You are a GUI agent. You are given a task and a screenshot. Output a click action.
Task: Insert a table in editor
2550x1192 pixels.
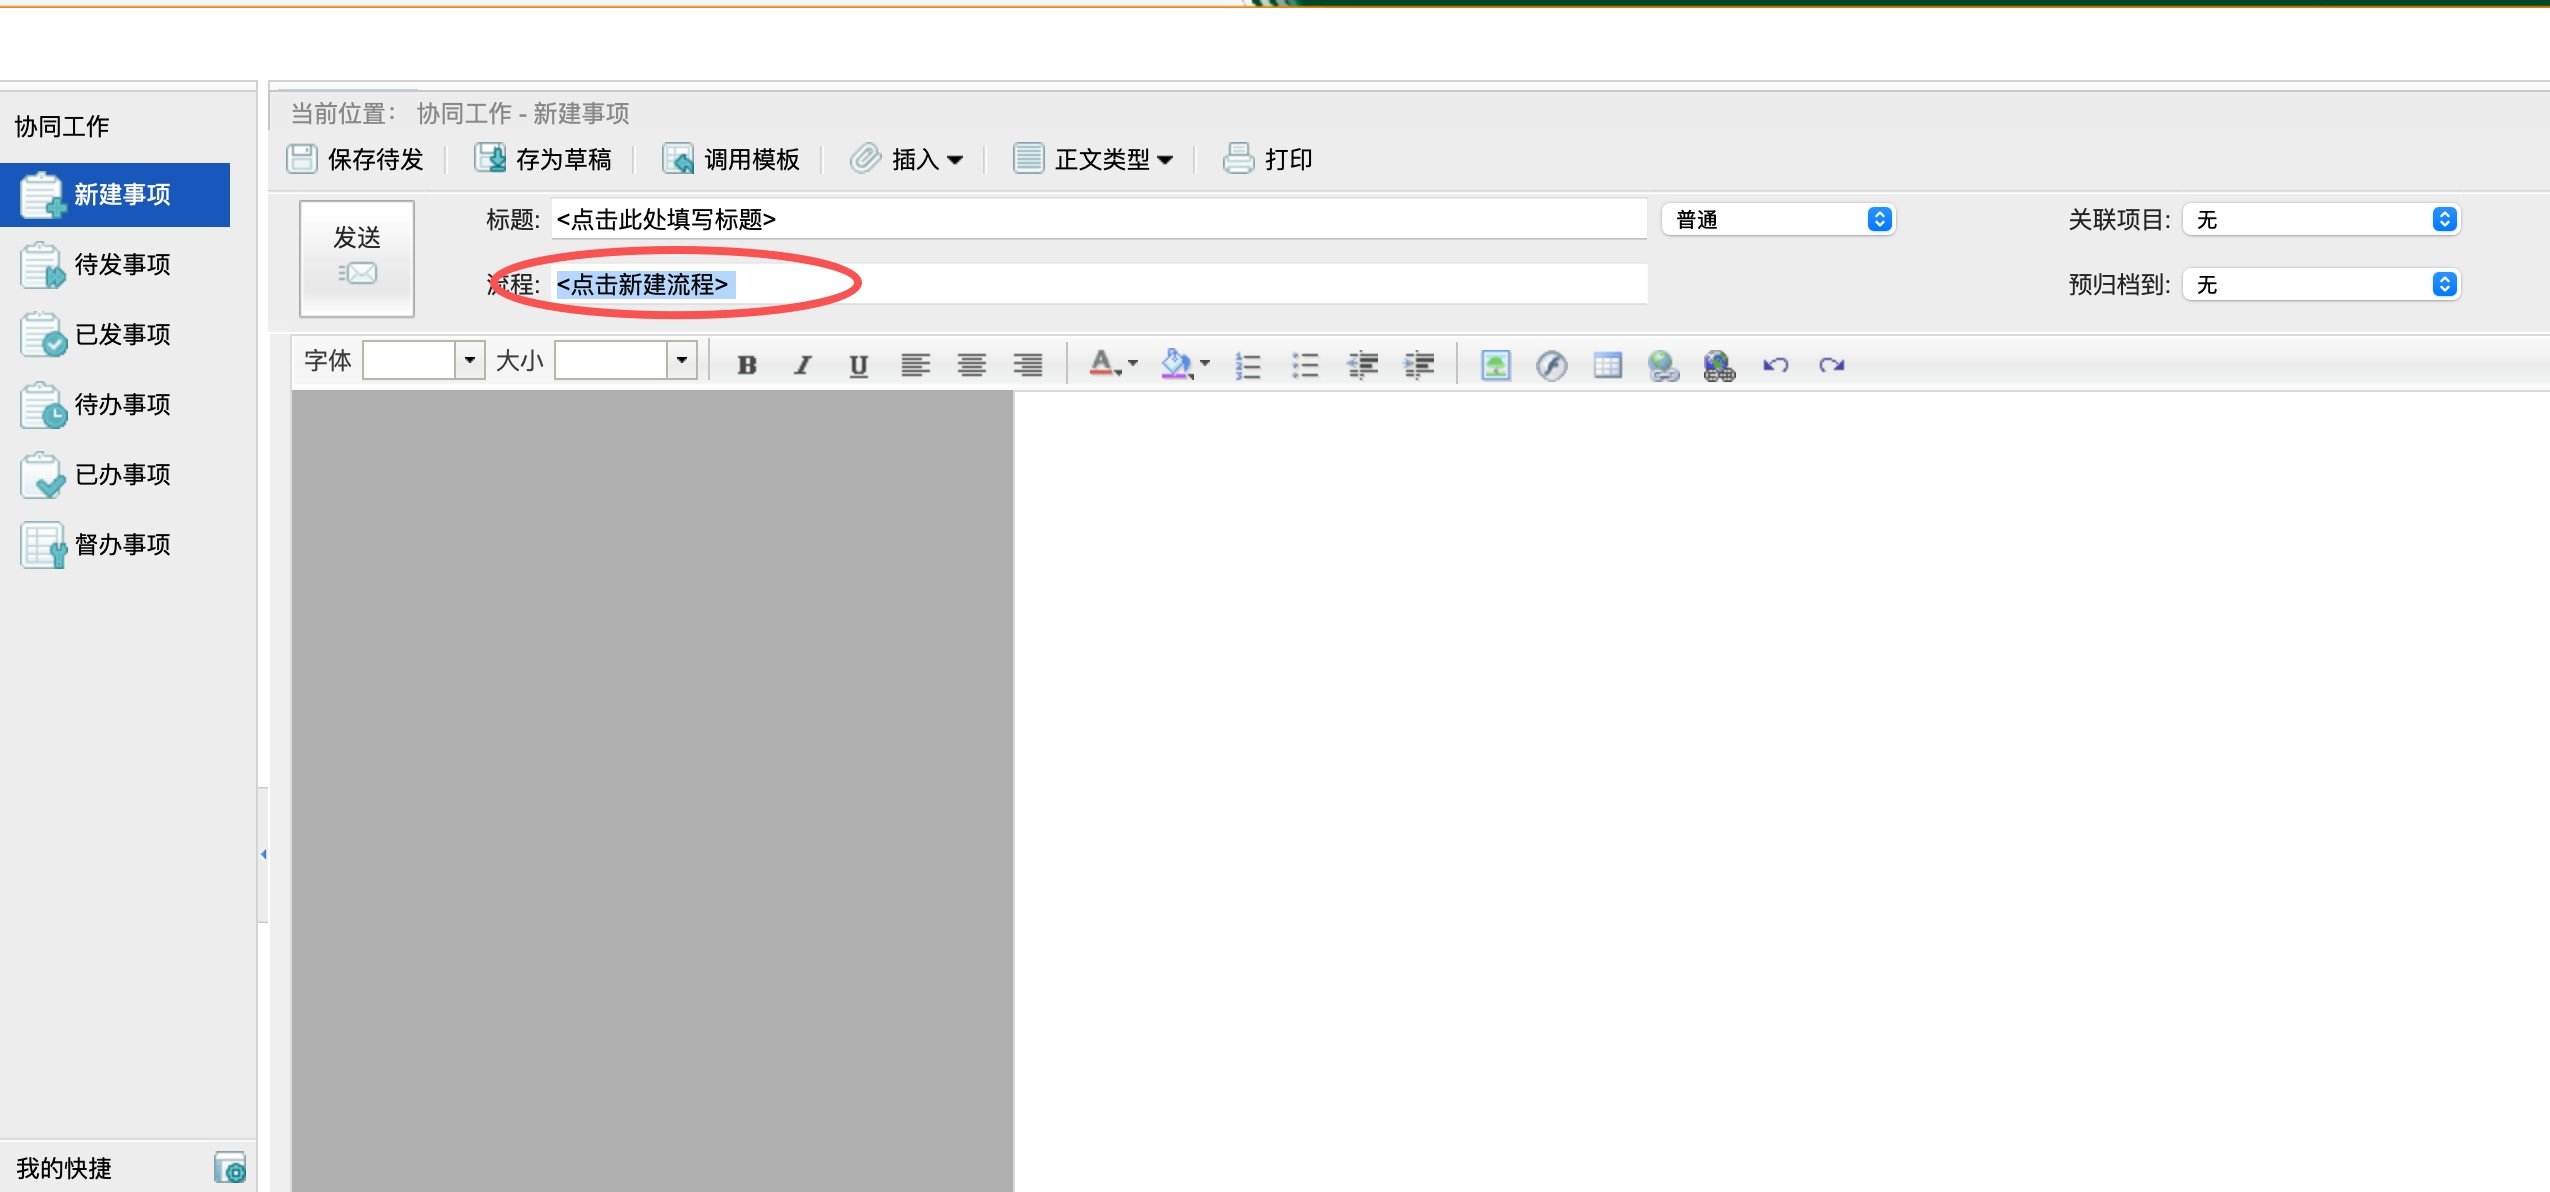click(x=1607, y=365)
